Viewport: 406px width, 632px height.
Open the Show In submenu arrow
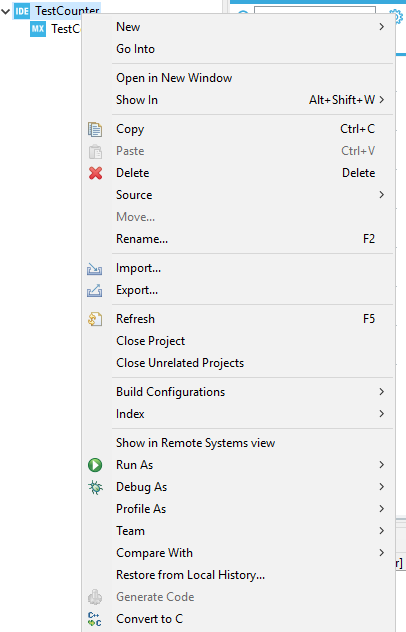[381, 100]
